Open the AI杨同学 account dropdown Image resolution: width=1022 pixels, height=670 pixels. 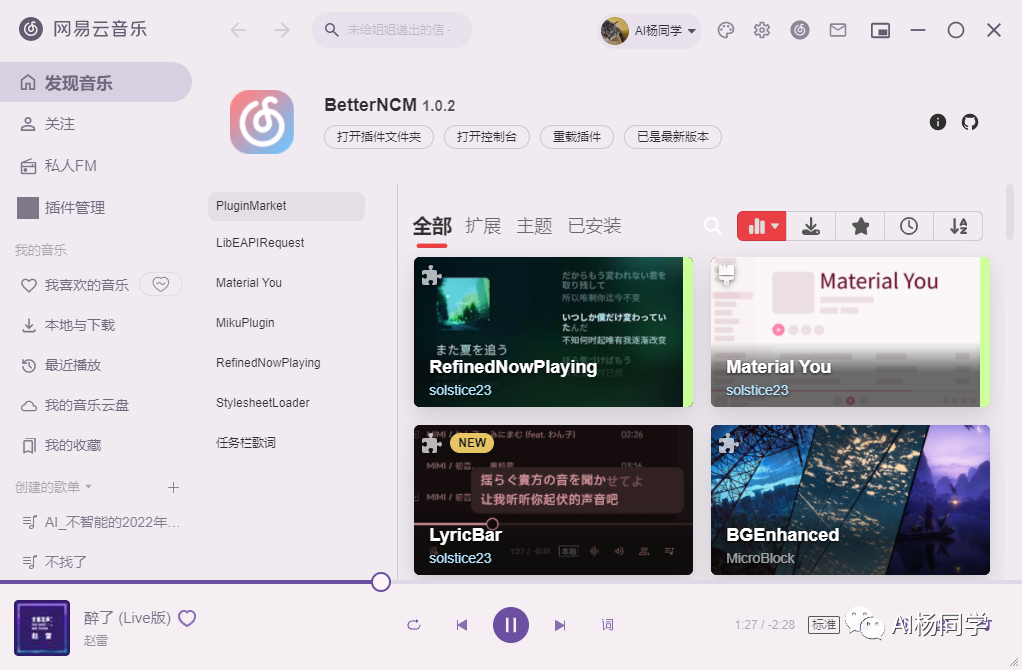649,30
